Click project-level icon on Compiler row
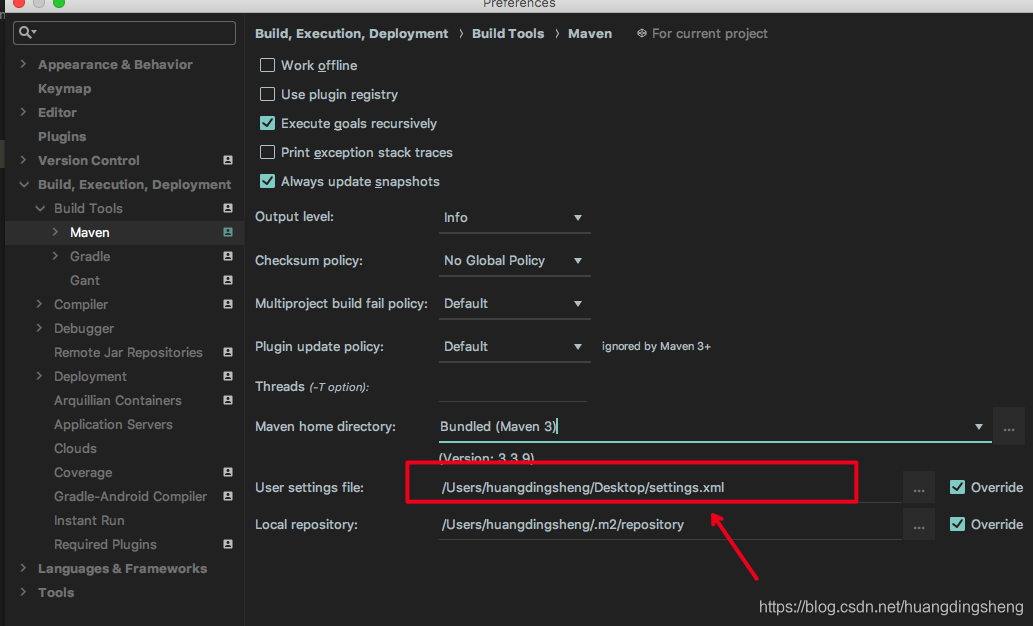The width and height of the screenshot is (1033, 626). 228,304
